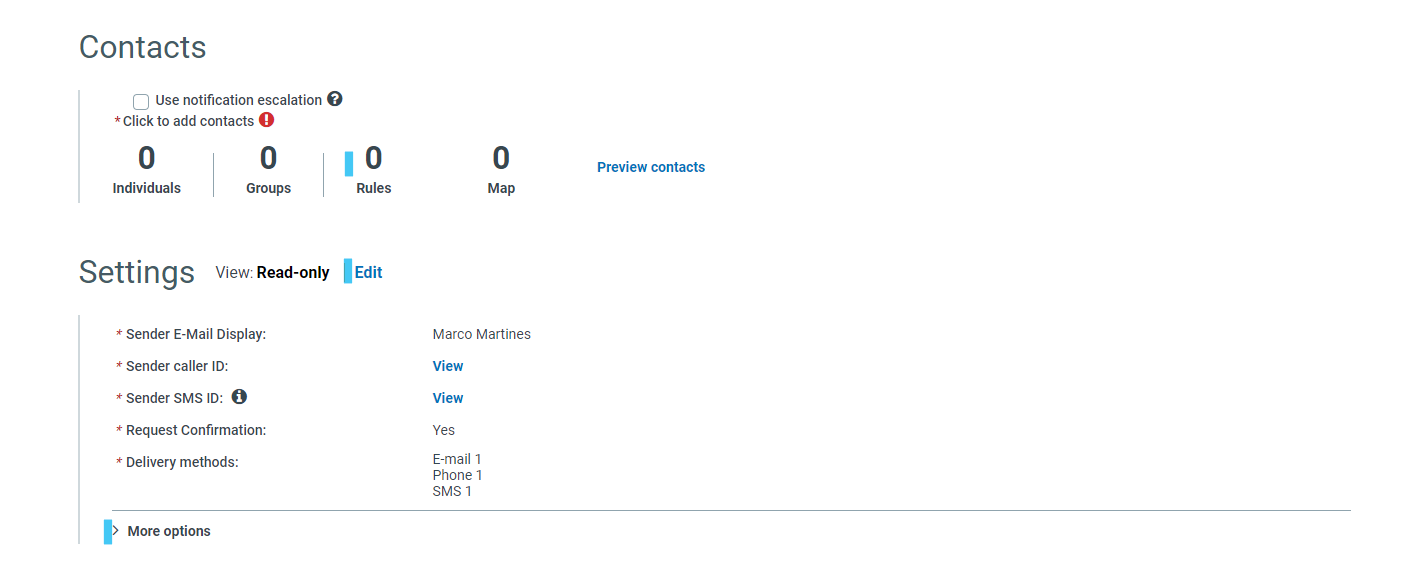The height and width of the screenshot is (587, 1415).
Task: Collapse the More options panel
Action: coord(168,531)
